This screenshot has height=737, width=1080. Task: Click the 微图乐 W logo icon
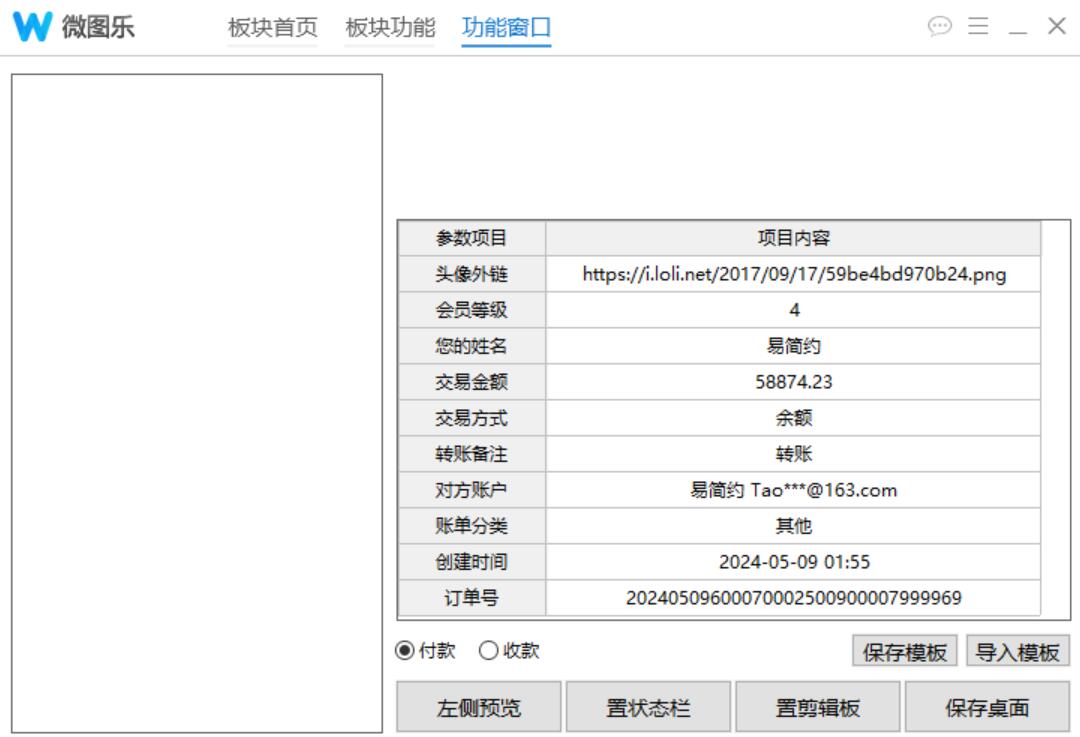point(32,27)
